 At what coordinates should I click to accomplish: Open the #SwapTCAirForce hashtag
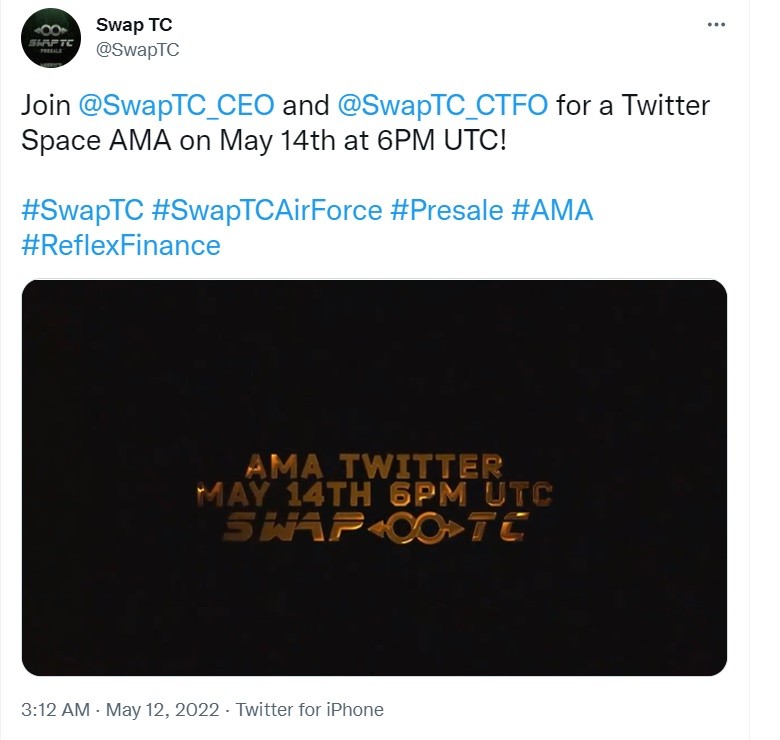267,210
